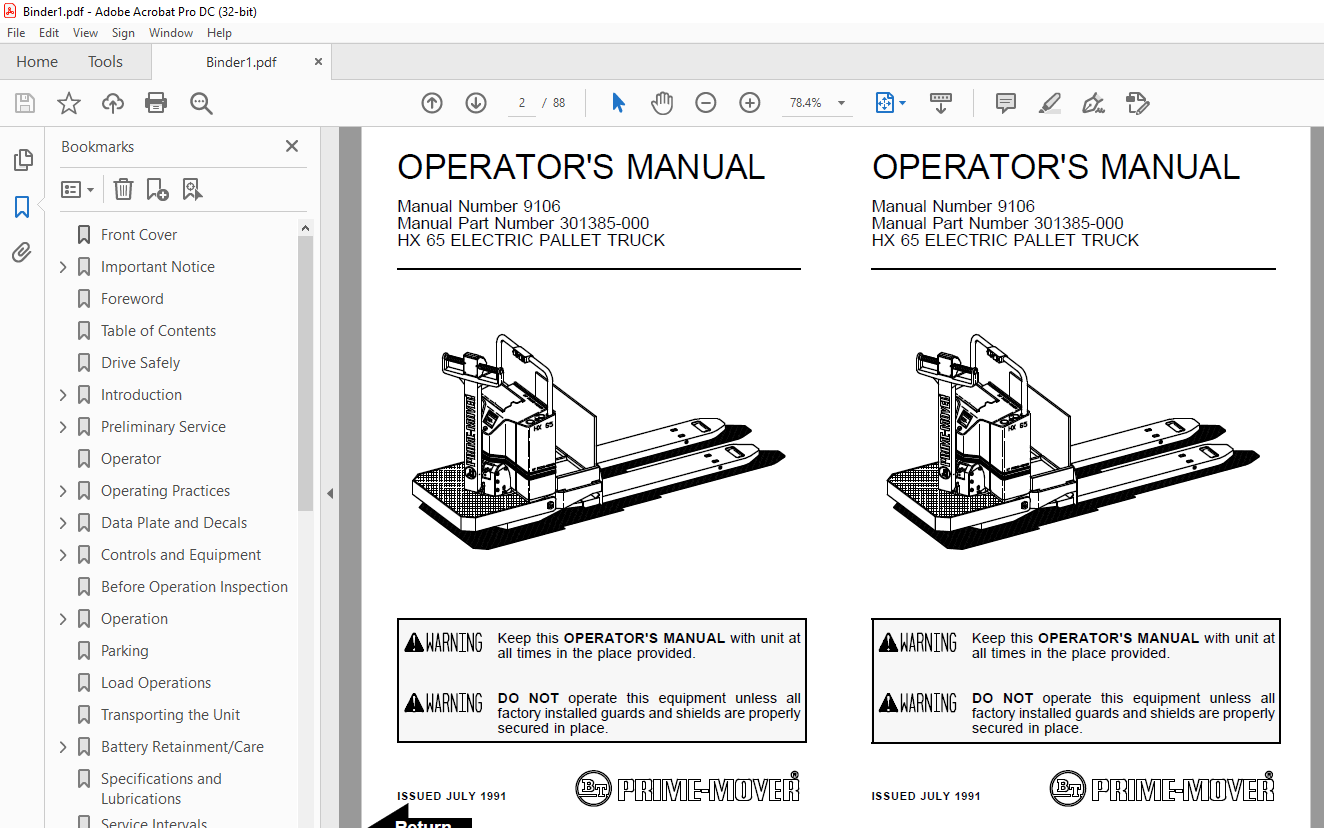Click the scrolling mode keyboard icon
Viewport: 1324px width, 828px height.
tap(940, 103)
